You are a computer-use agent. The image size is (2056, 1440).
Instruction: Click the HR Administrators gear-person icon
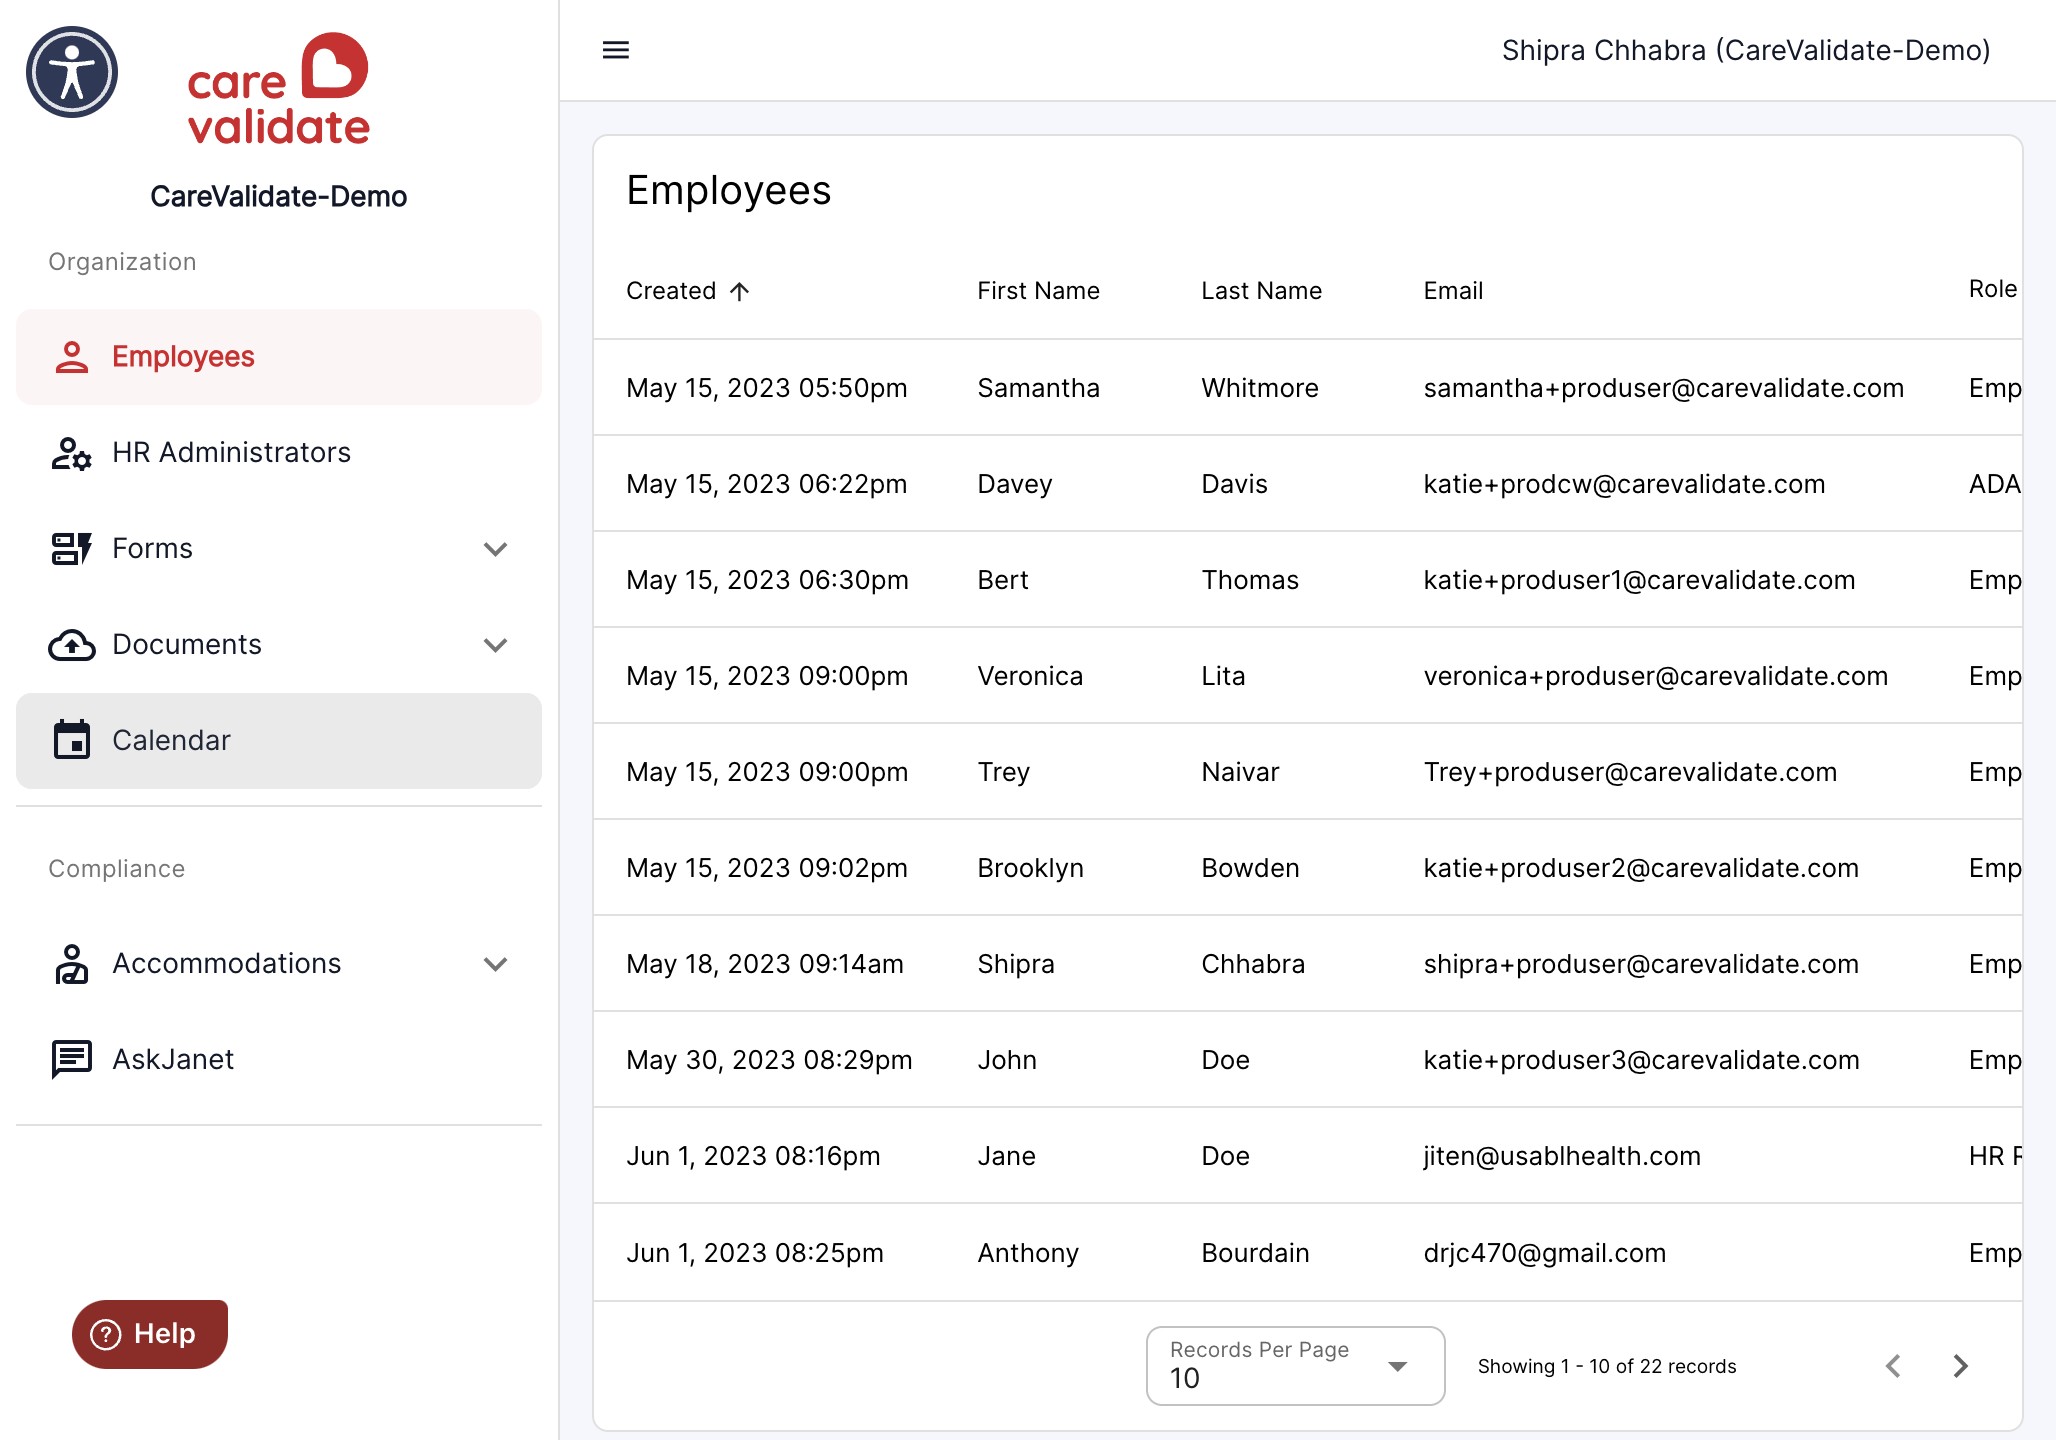(72, 453)
